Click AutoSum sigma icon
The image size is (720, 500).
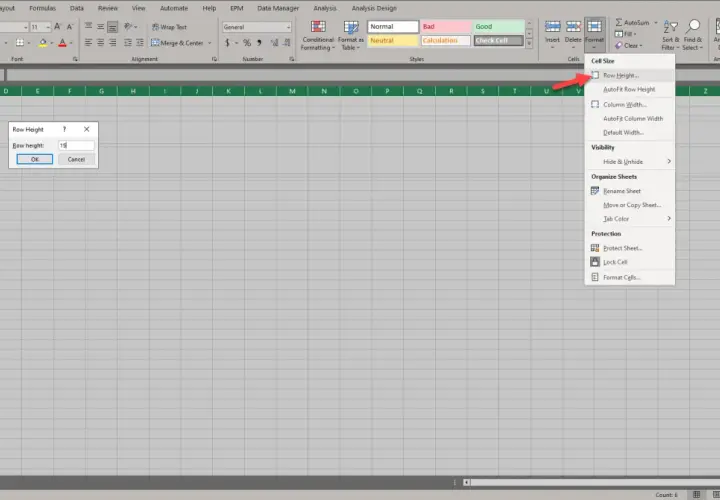pyautogui.click(x=619, y=22)
